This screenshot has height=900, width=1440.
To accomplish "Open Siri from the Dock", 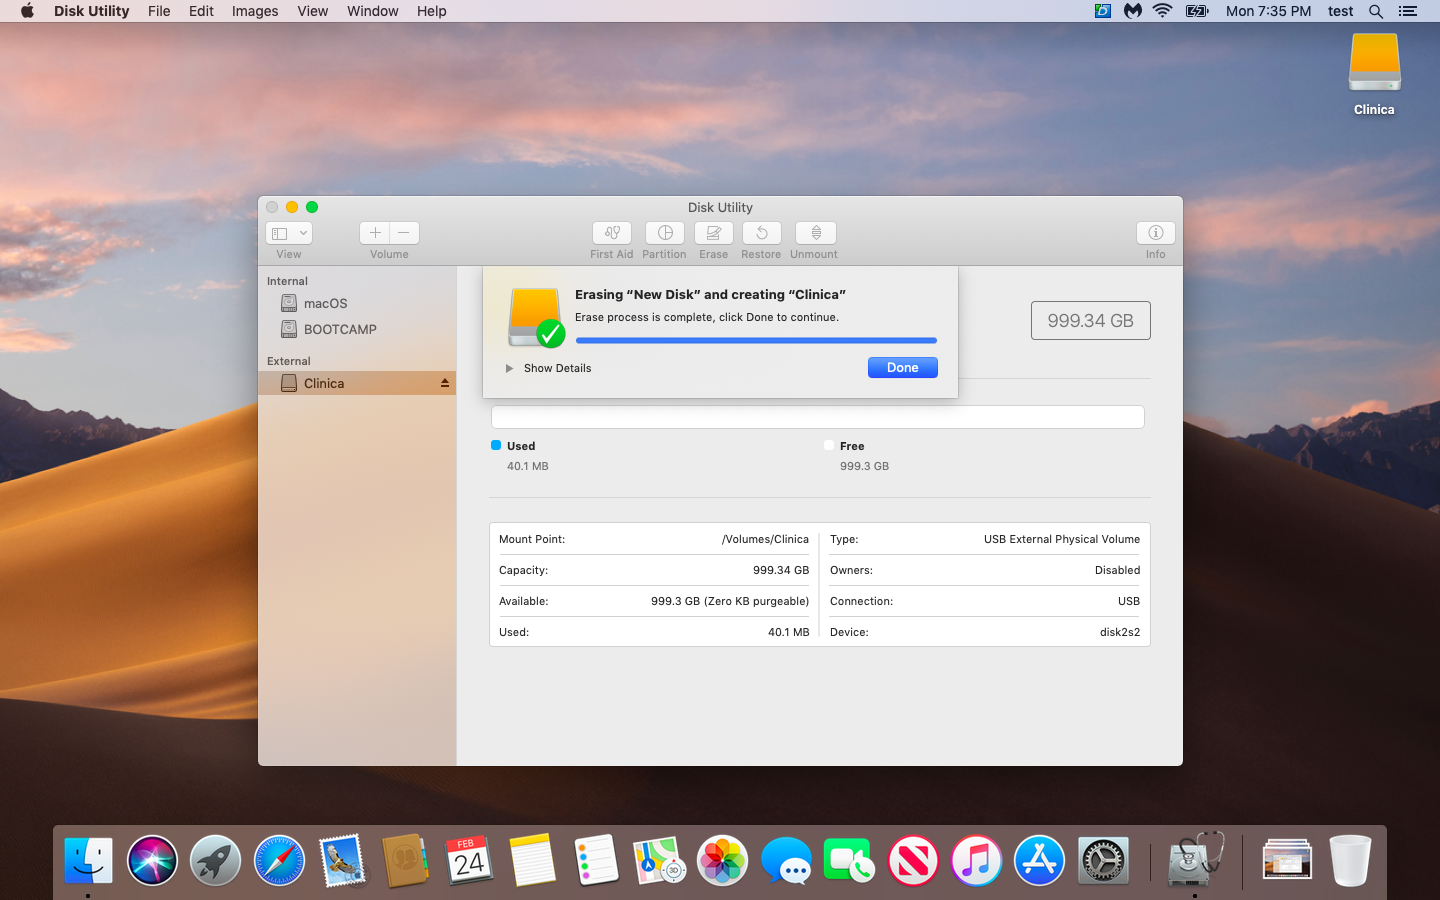I will tap(152, 861).
